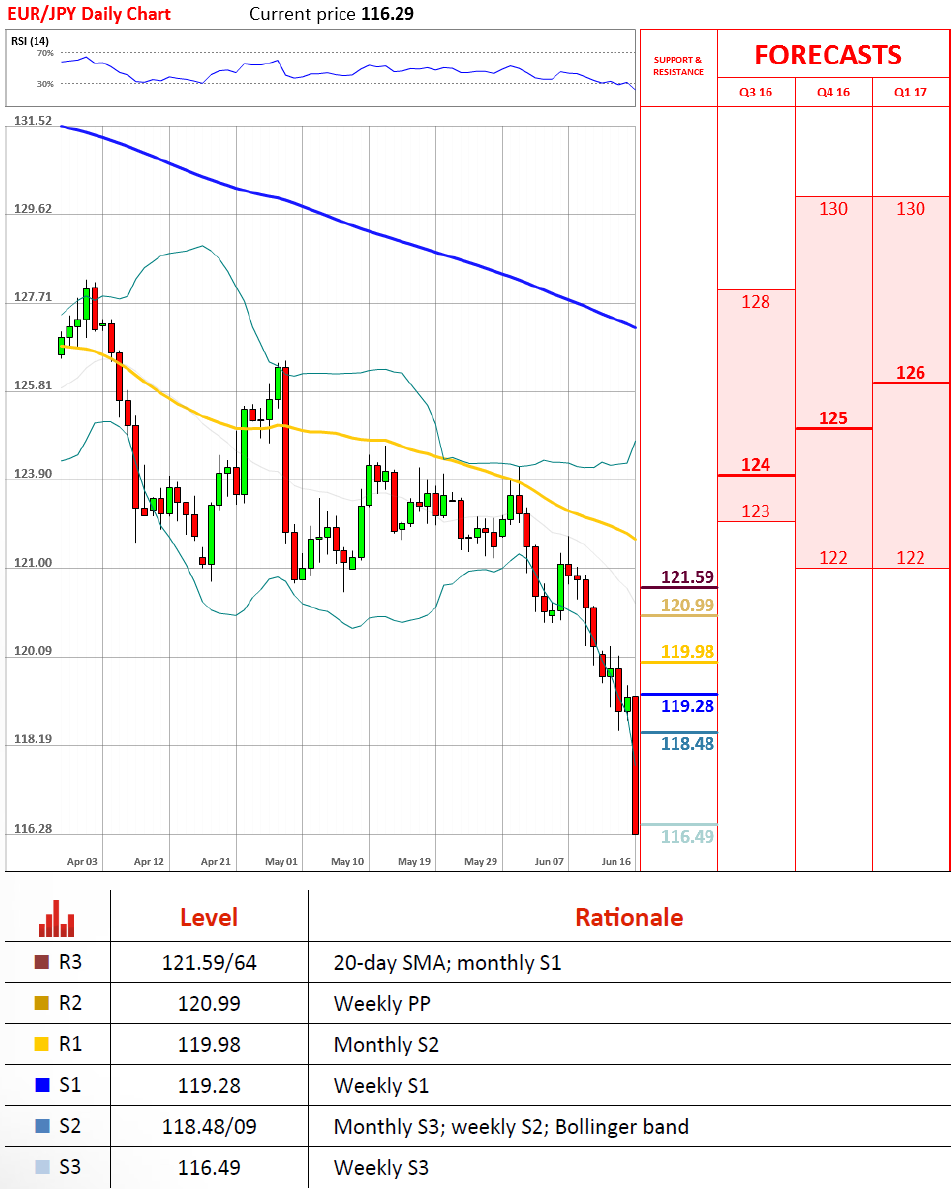
Task: Click the Q1 17 lower forecast 122
Action: 910,558
